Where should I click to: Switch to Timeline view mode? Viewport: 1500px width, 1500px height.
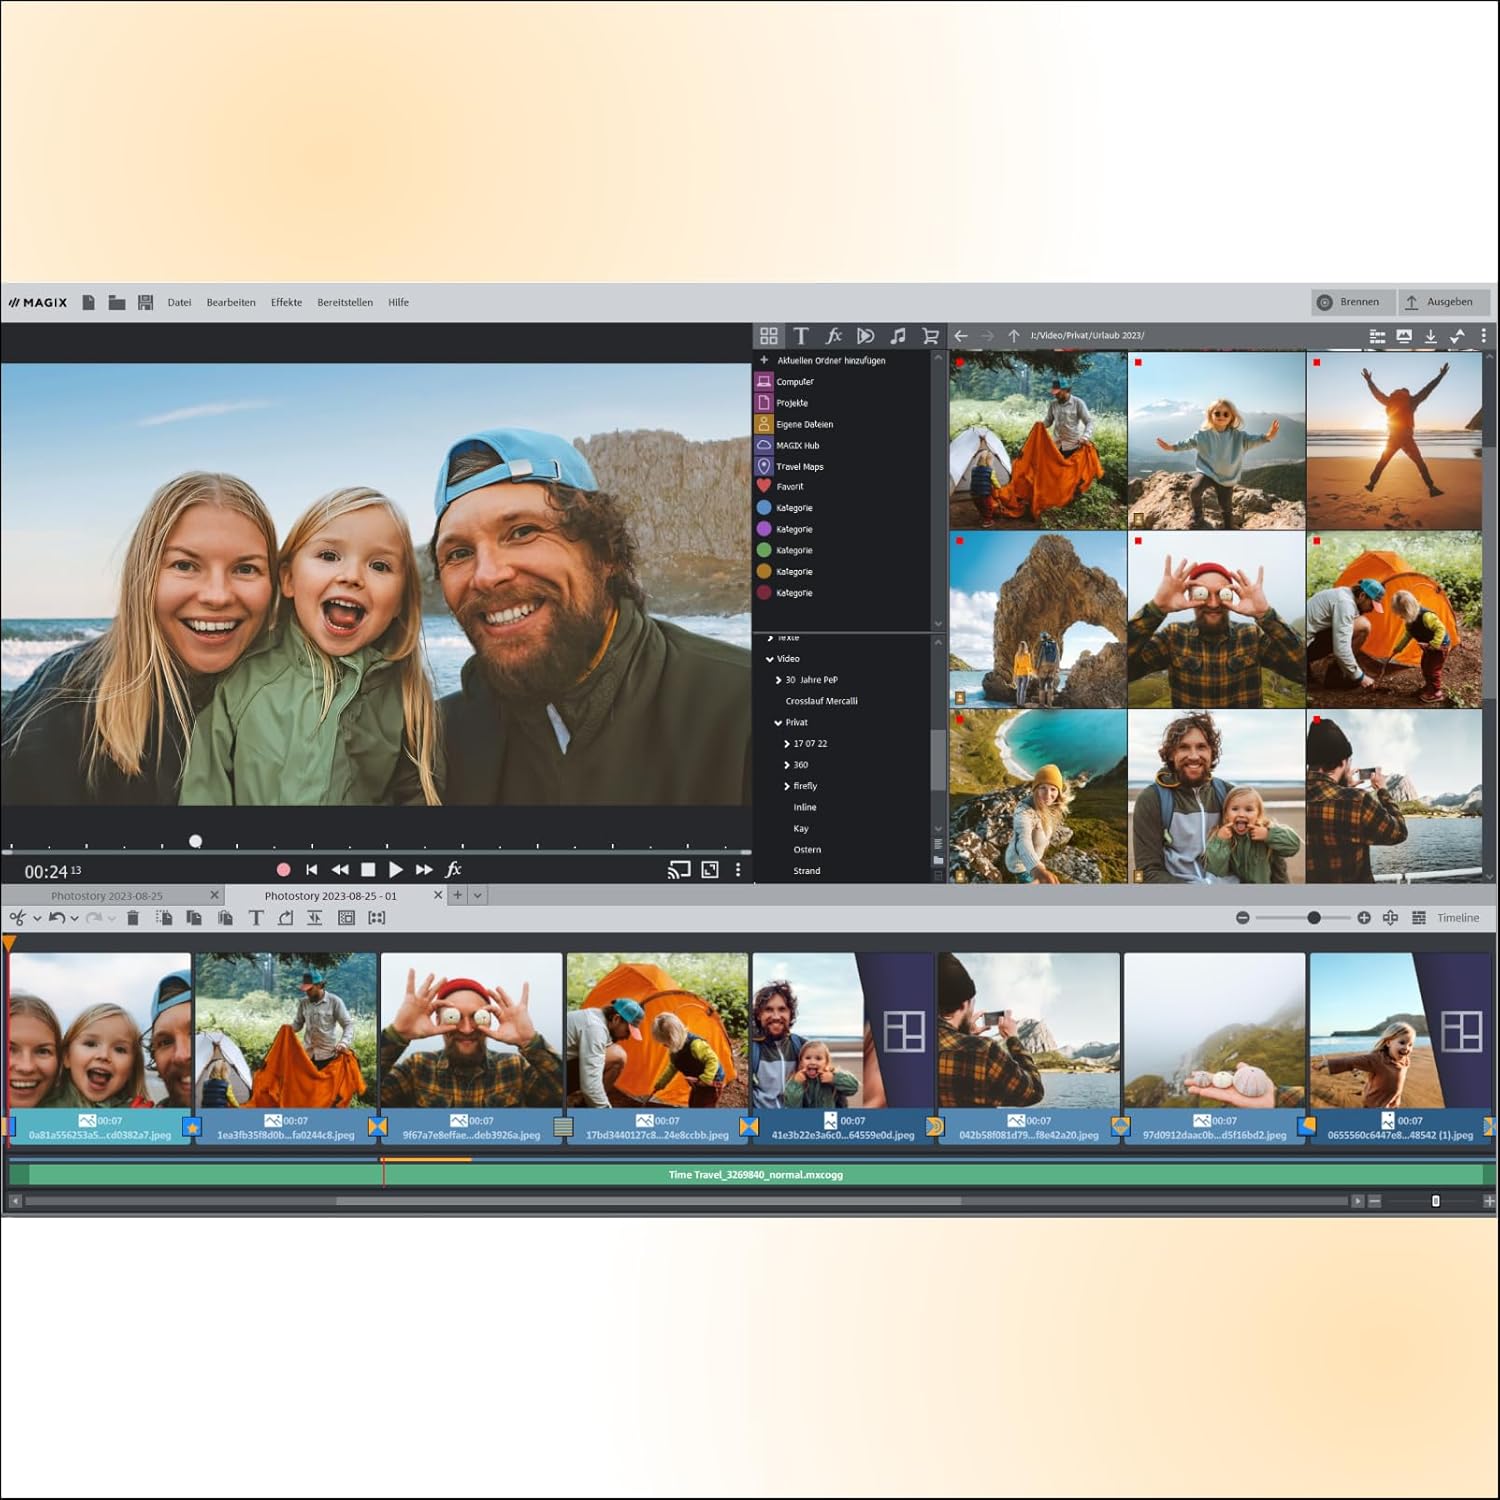[x=1457, y=918]
